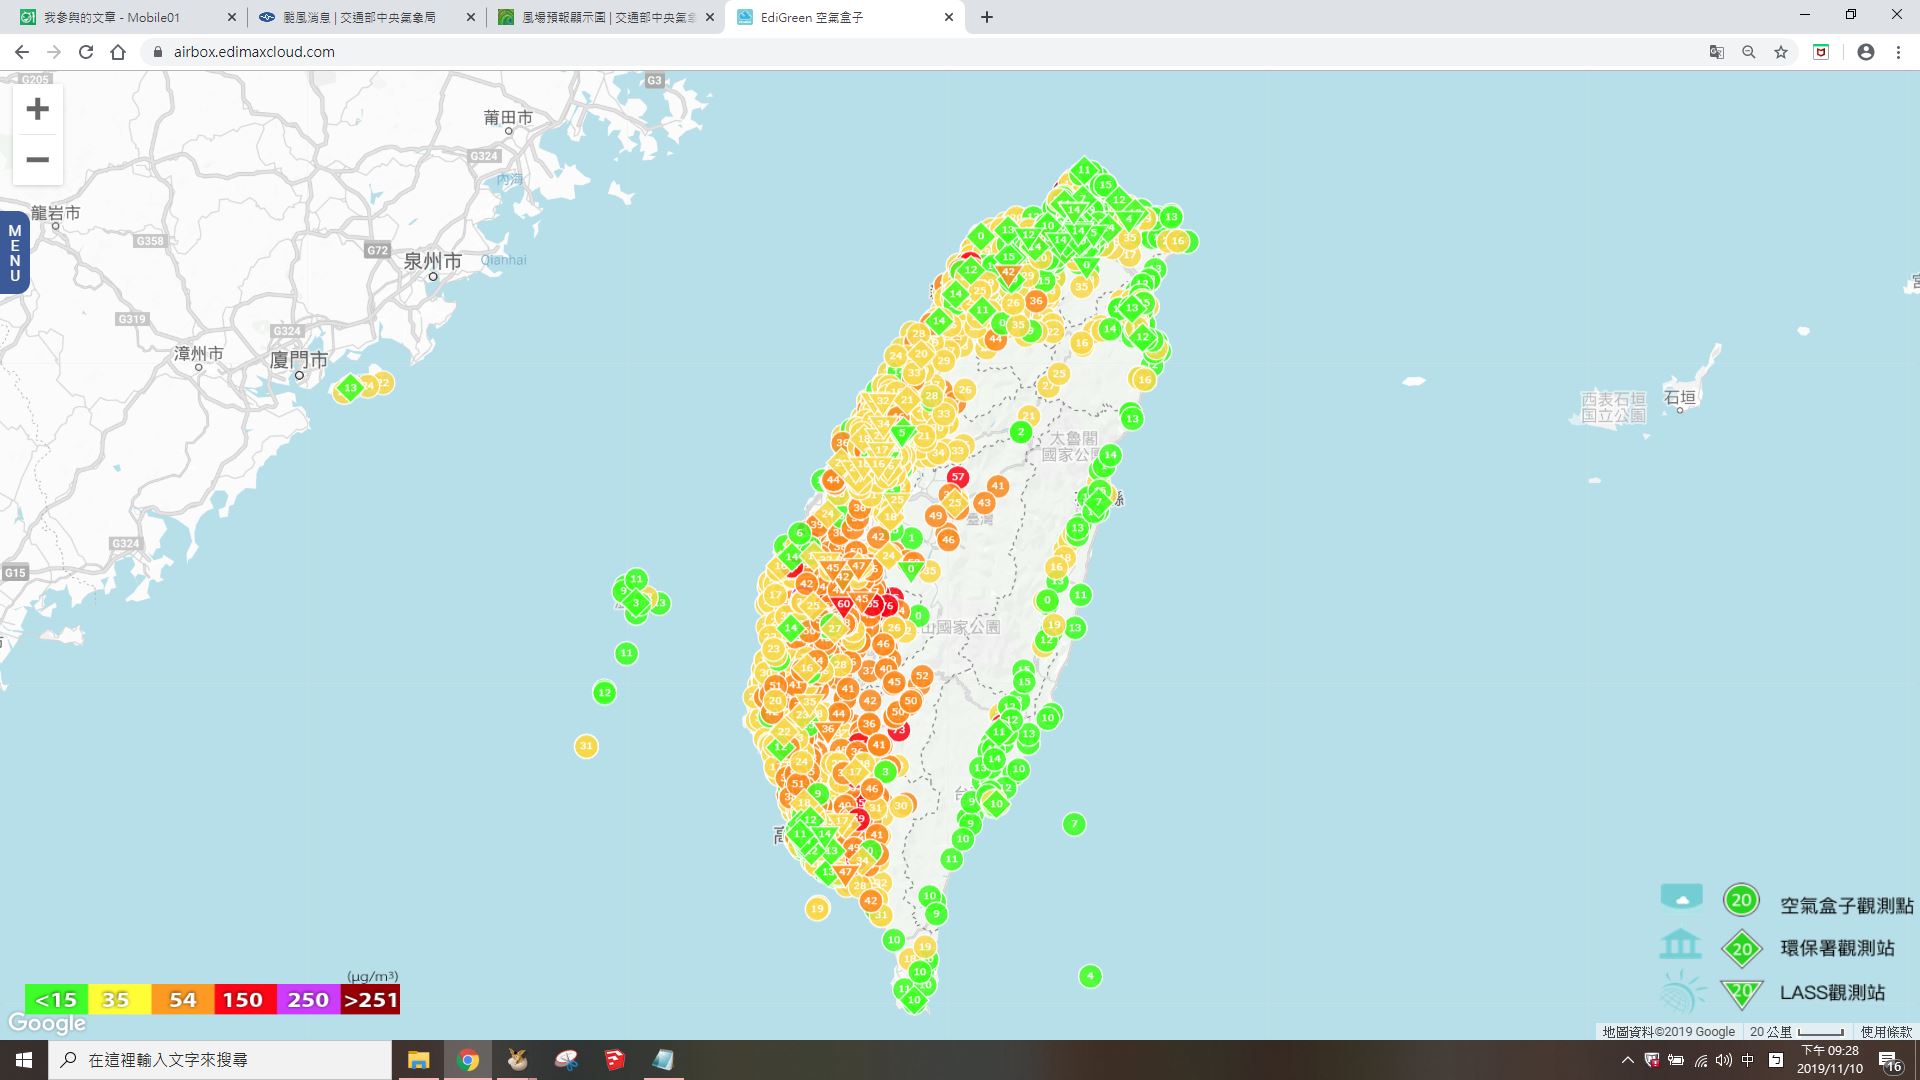The height and width of the screenshot is (1080, 1920).
Task: Close the 風場預報顯示圖 tab
Action: pos(710,17)
